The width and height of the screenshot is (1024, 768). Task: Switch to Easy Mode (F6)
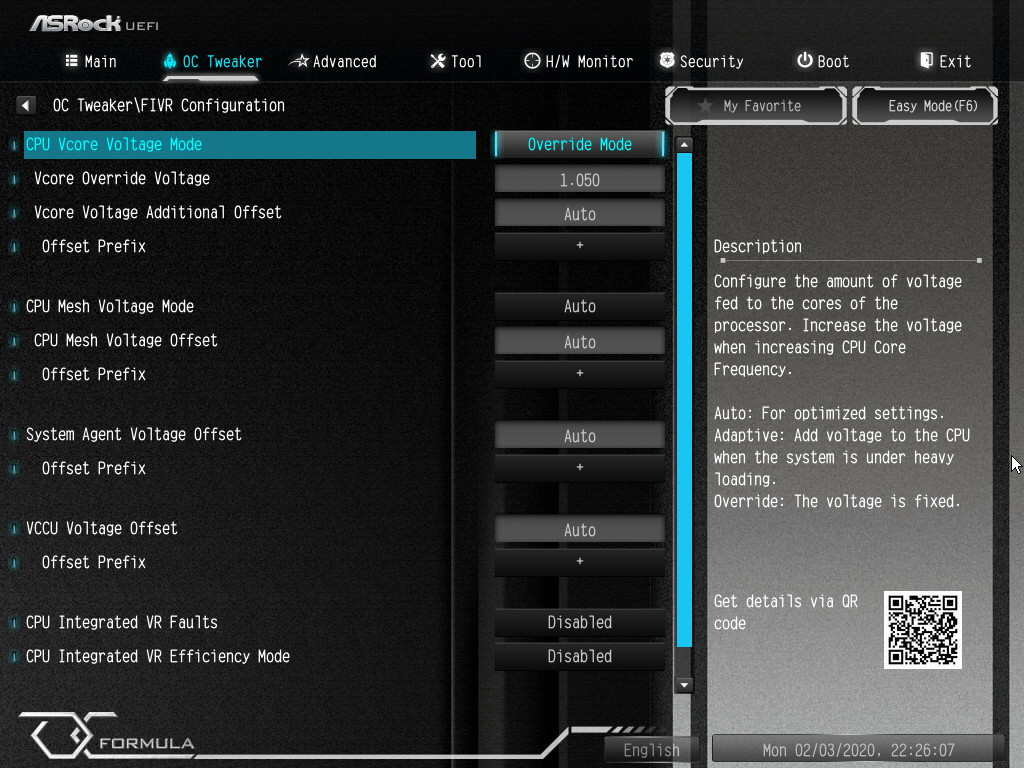pyautogui.click(x=925, y=106)
